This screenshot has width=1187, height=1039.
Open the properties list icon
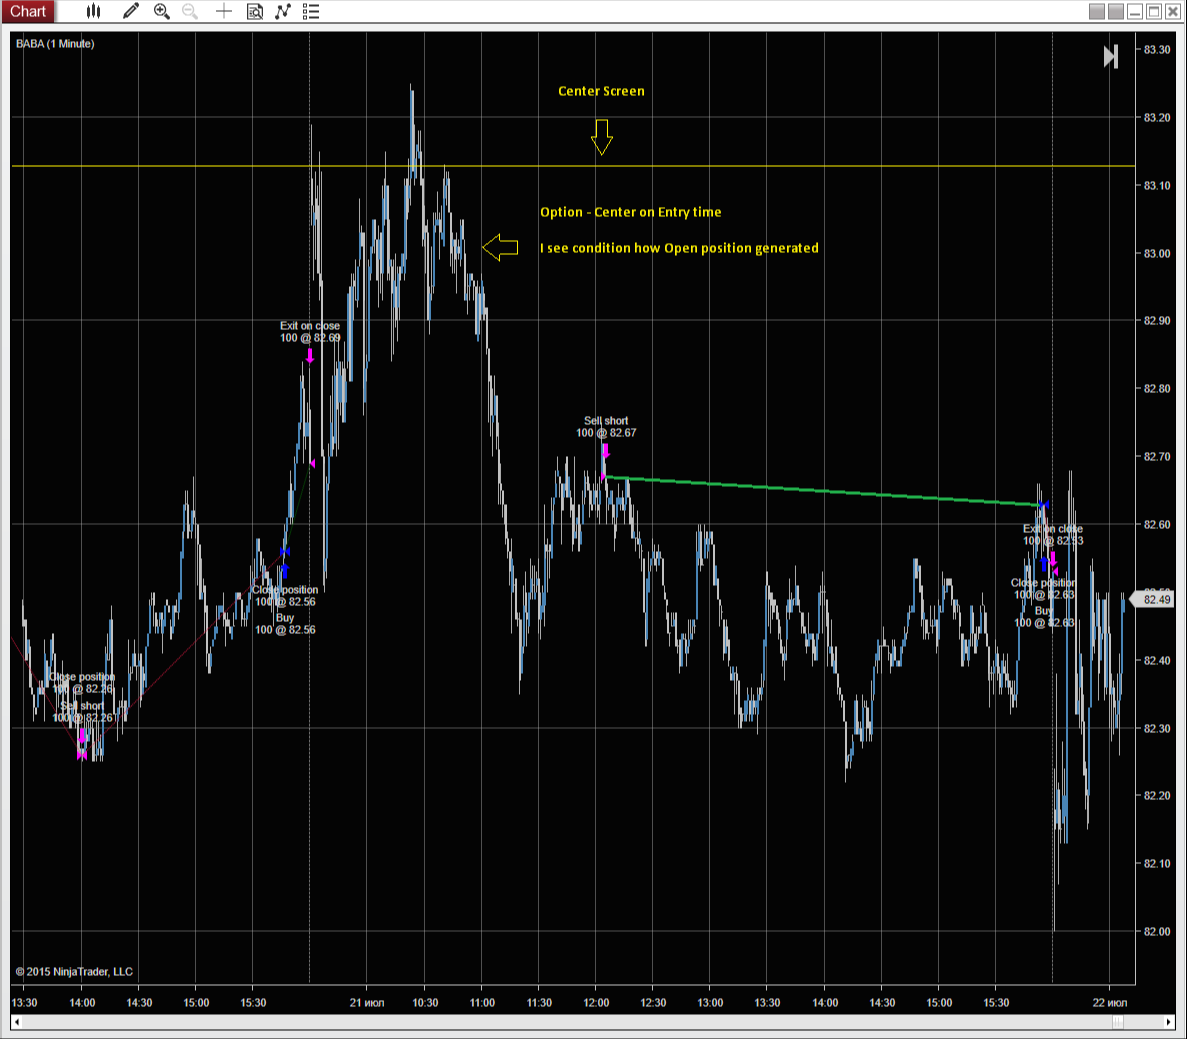pos(310,11)
